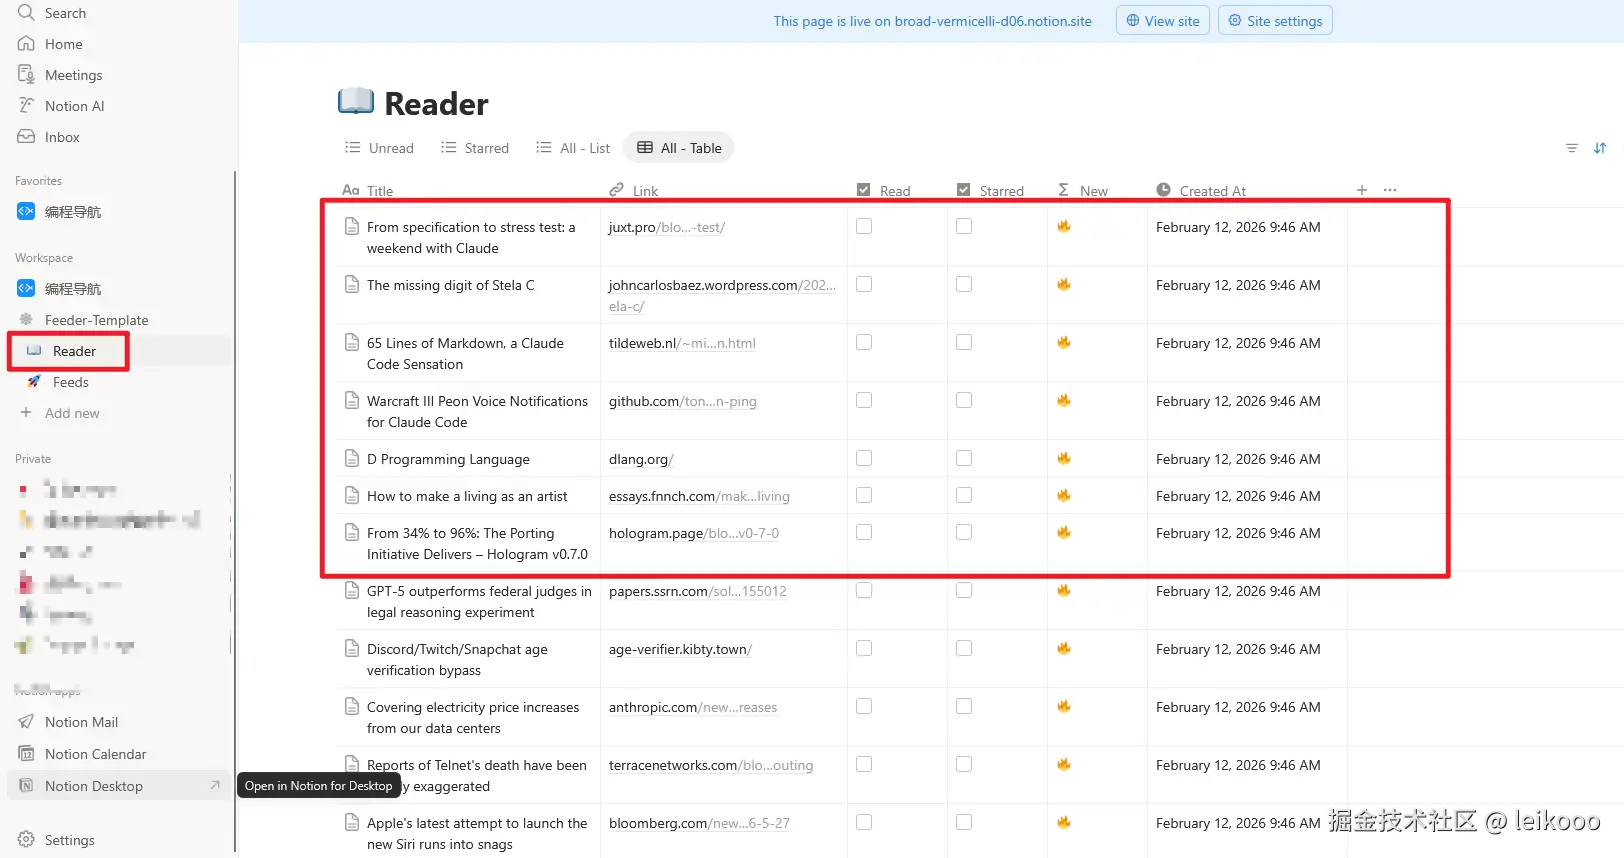Check Read for 'How to make a living as an artist'
The height and width of the screenshot is (858, 1624).
pos(864,496)
